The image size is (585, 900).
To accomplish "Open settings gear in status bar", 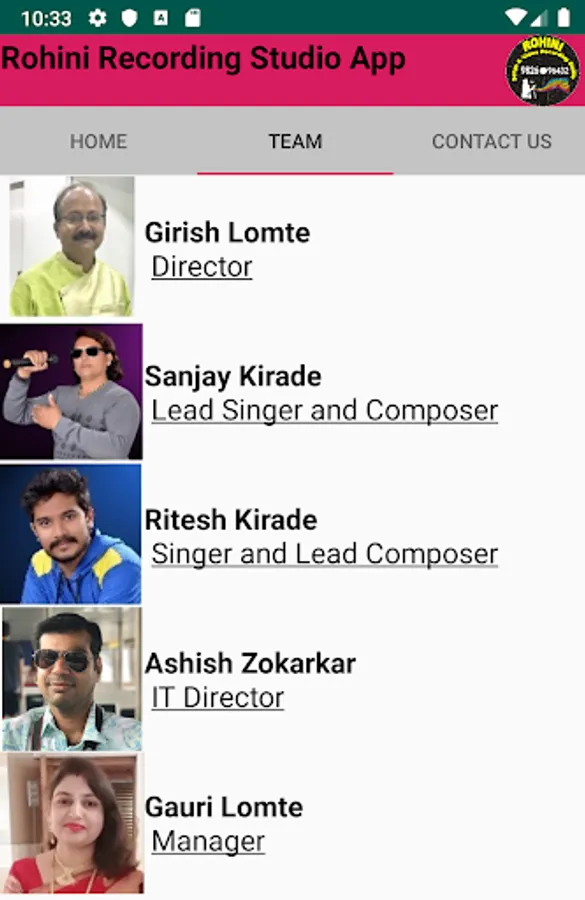I will tap(98, 18).
